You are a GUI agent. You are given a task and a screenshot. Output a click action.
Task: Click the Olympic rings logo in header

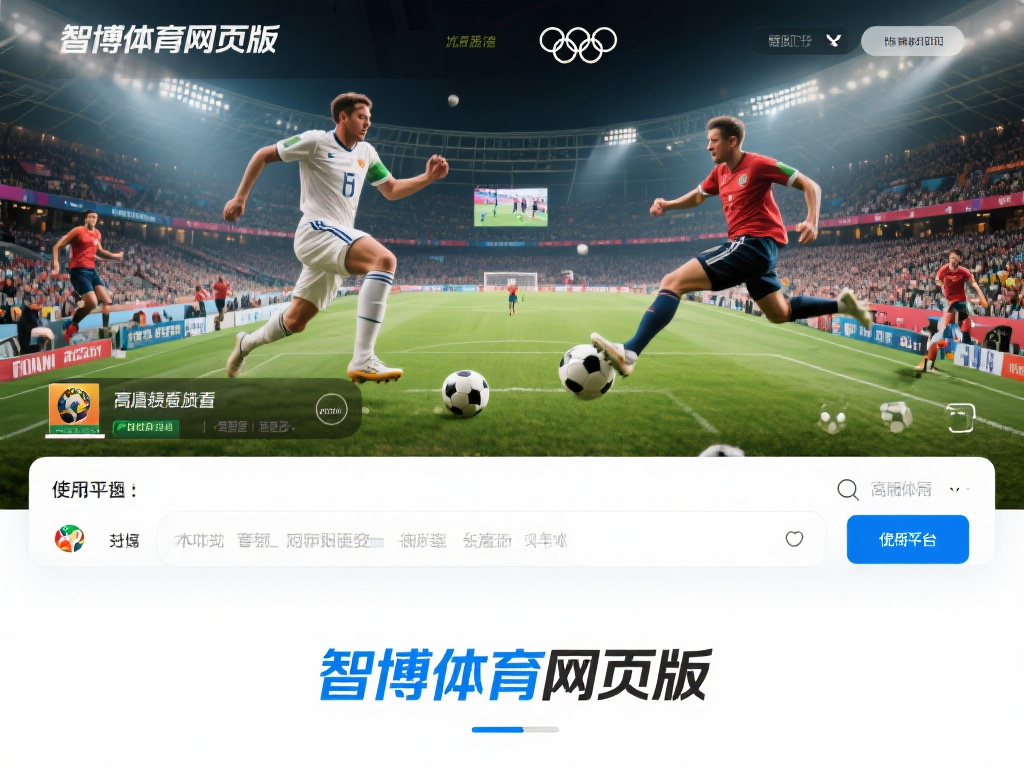pyautogui.click(x=578, y=44)
